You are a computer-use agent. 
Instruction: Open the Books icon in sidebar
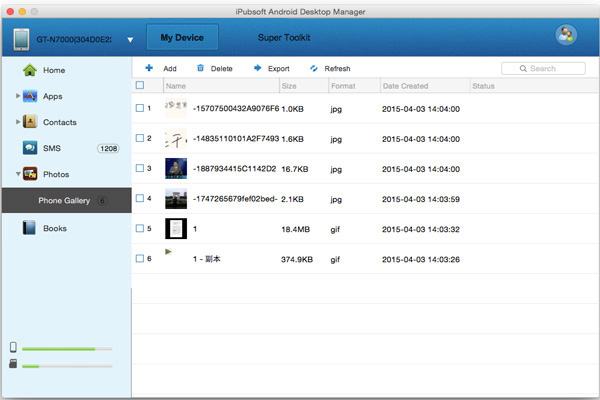click(30, 228)
